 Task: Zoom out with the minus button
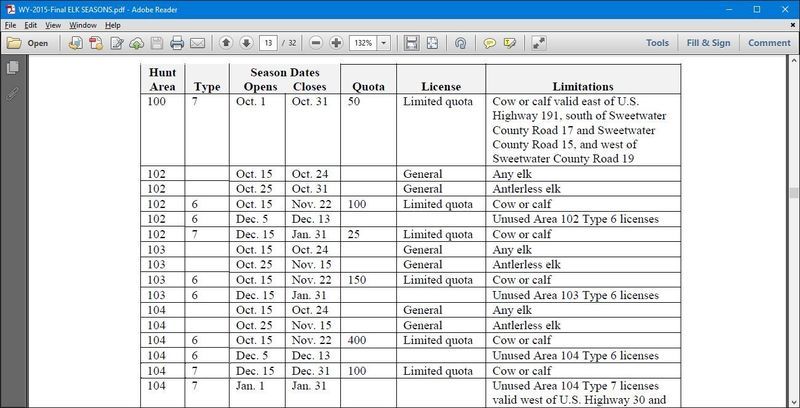pyautogui.click(x=316, y=43)
